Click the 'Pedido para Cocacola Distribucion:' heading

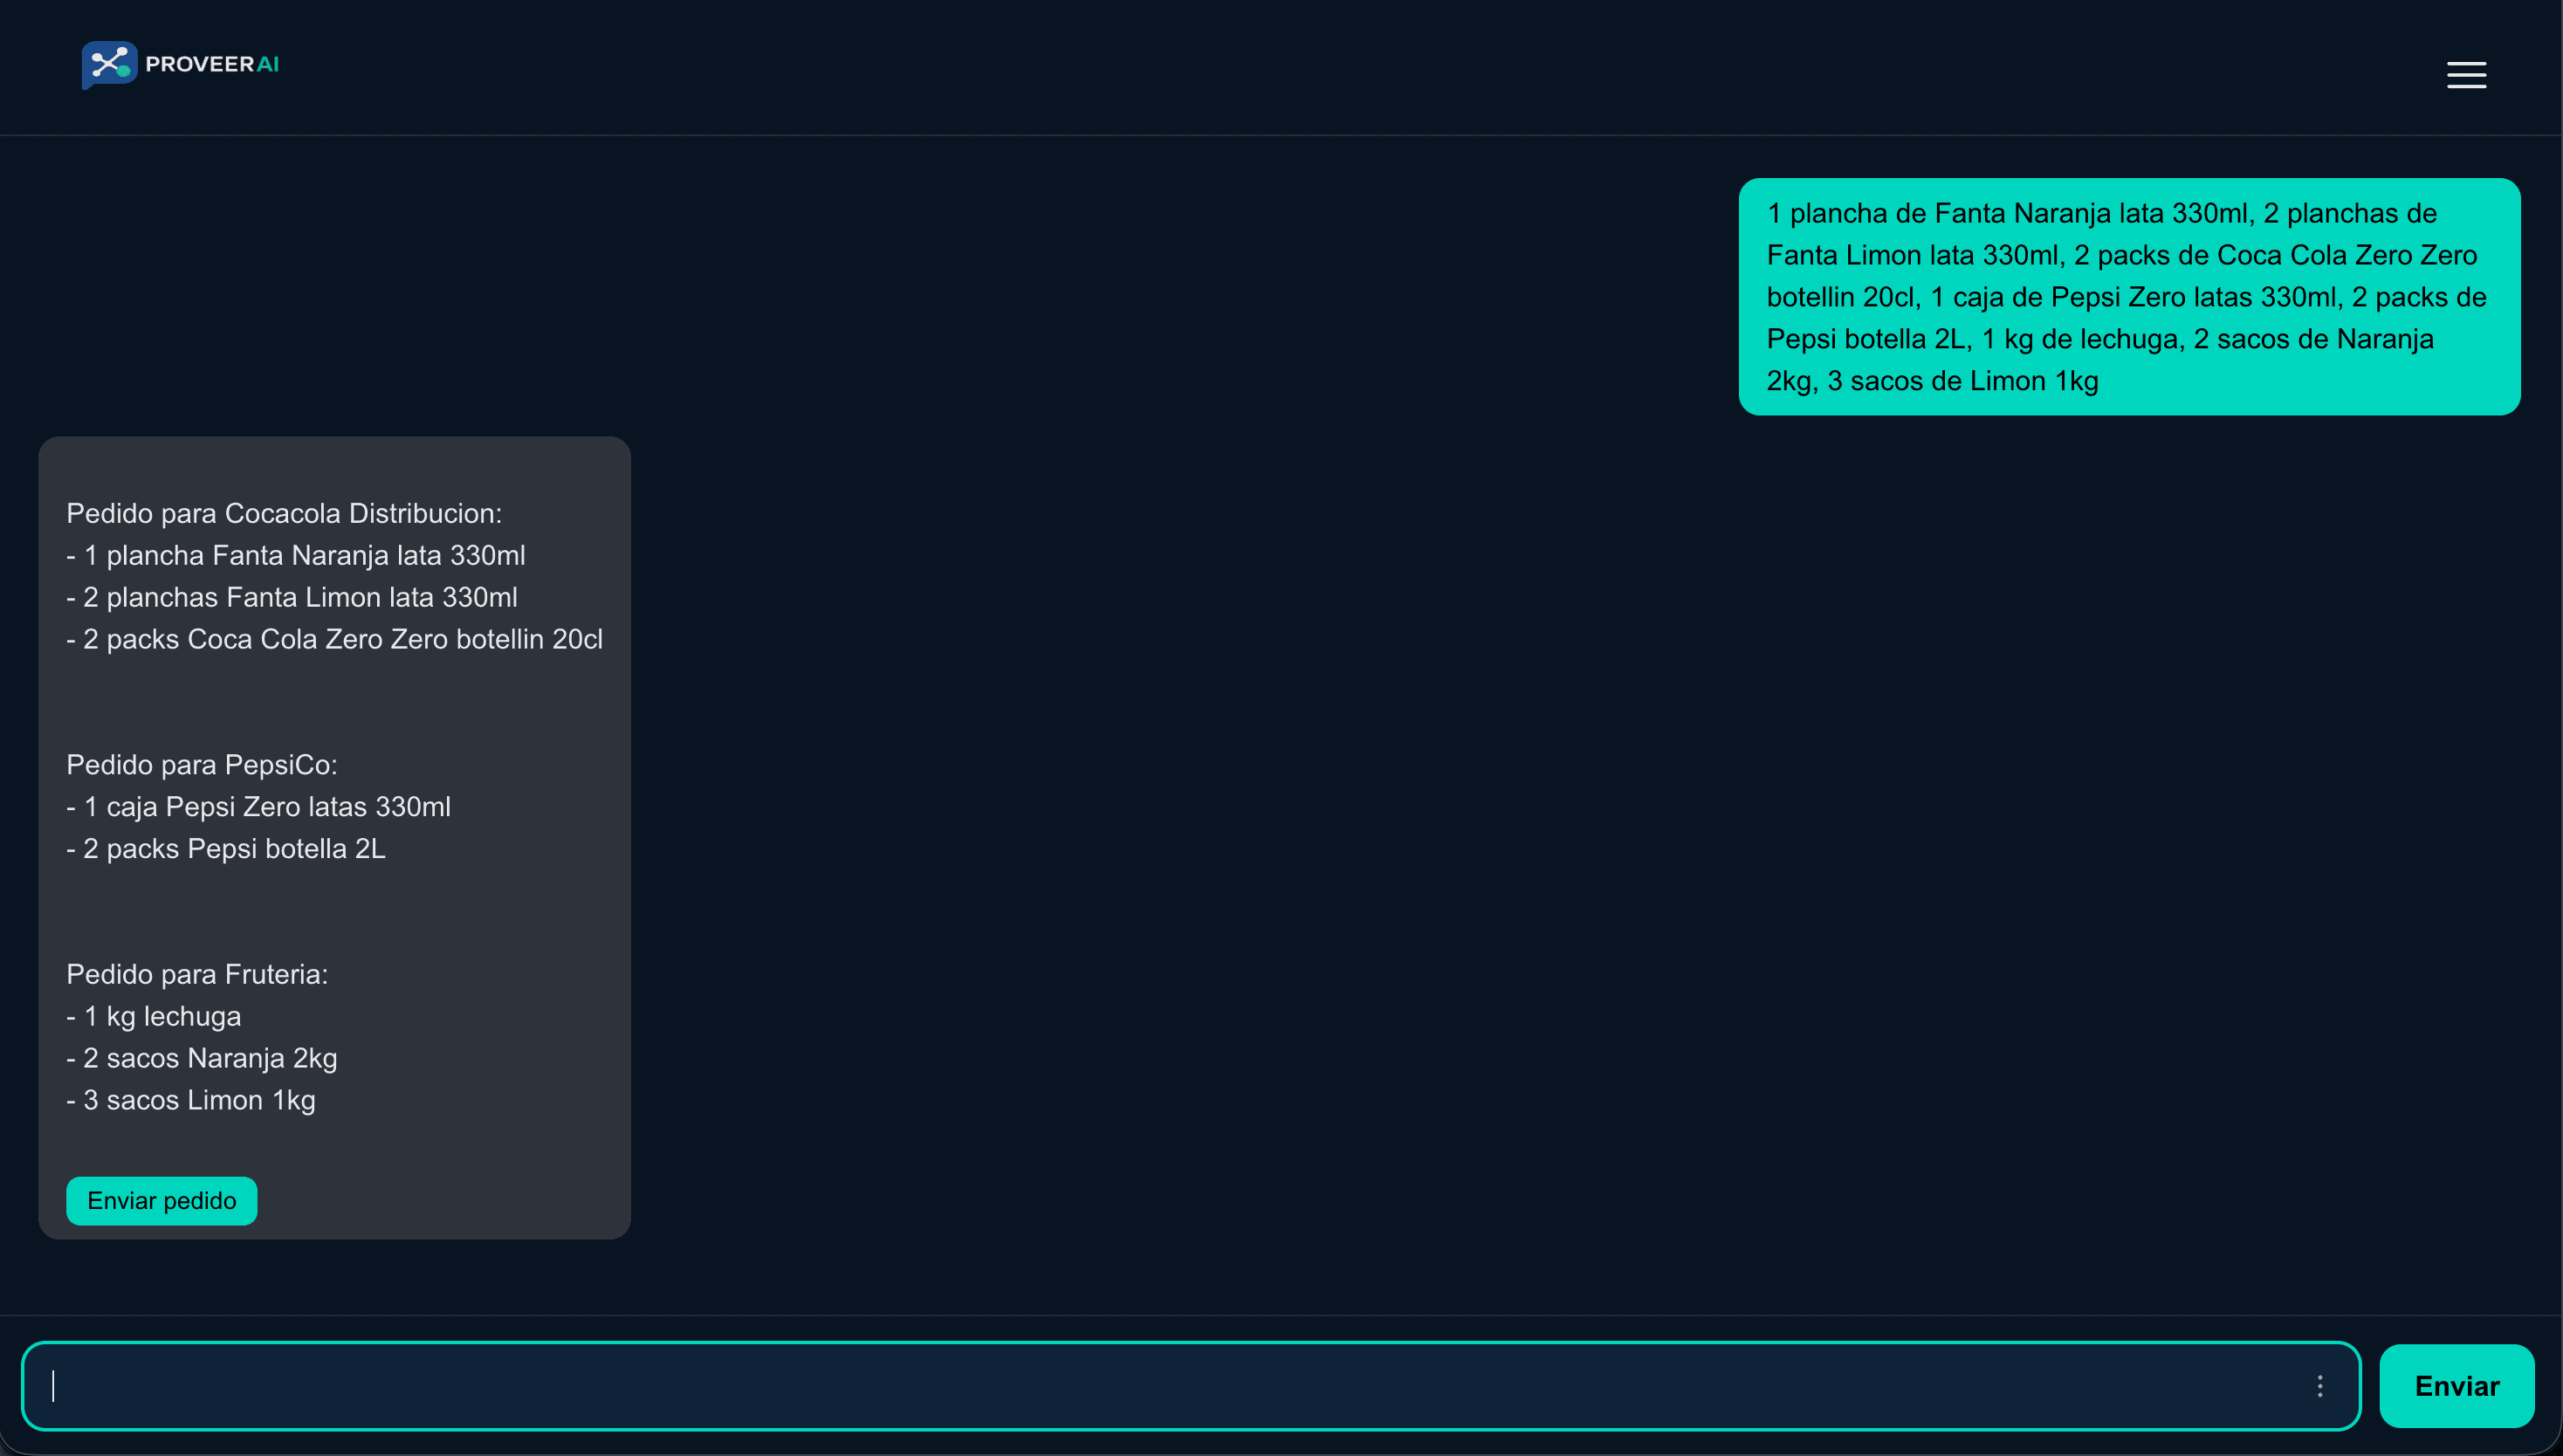pos(284,514)
